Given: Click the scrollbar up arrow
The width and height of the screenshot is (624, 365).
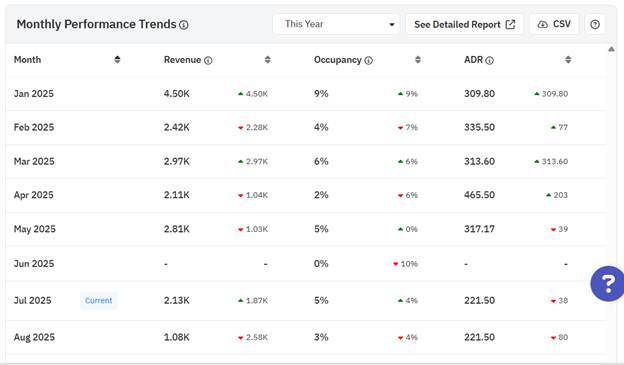Looking at the screenshot, I should coord(611,49).
